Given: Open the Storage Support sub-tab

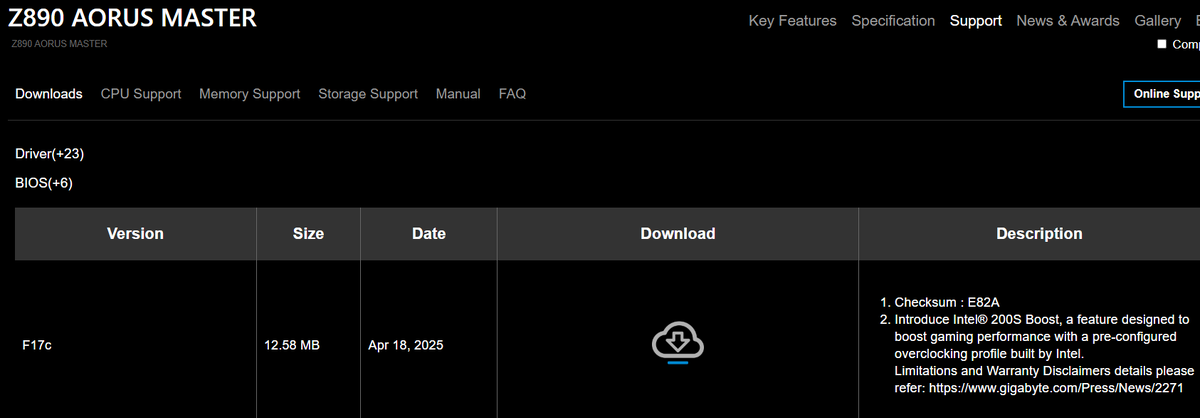Looking at the screenshot, I should pyautogui.click(x=368, y=94).
